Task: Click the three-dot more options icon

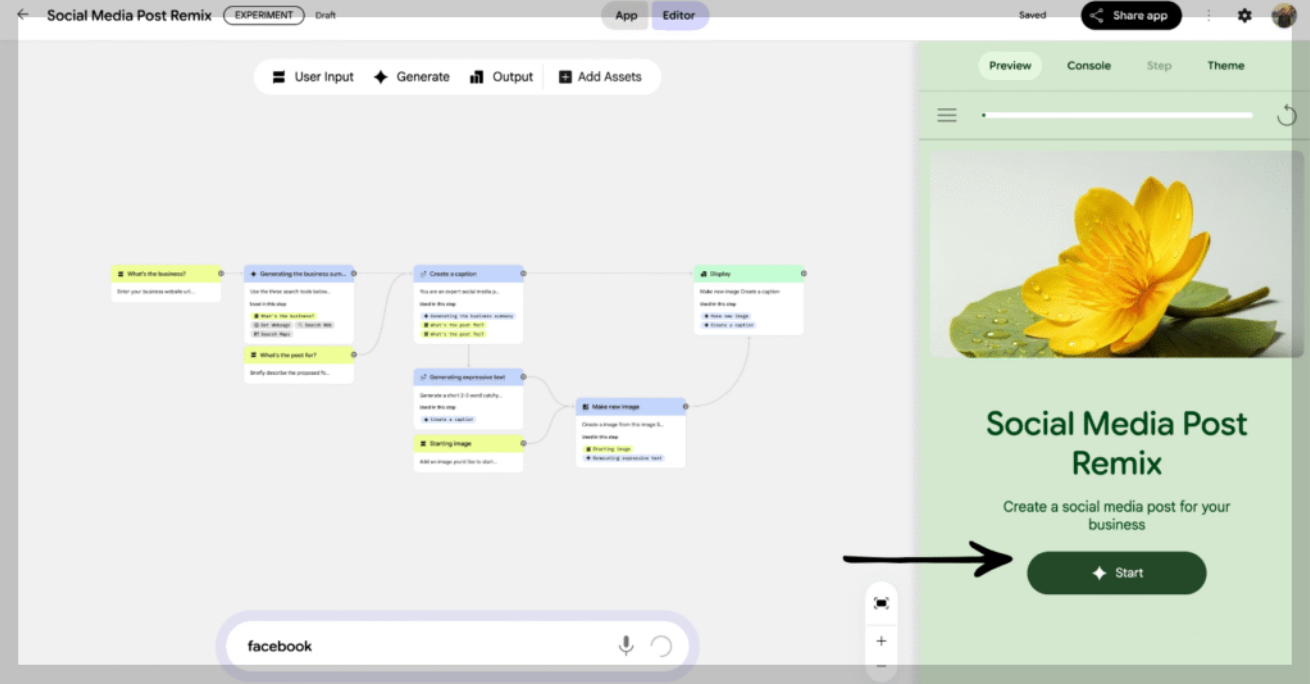Action: (x=1209, y=16)
